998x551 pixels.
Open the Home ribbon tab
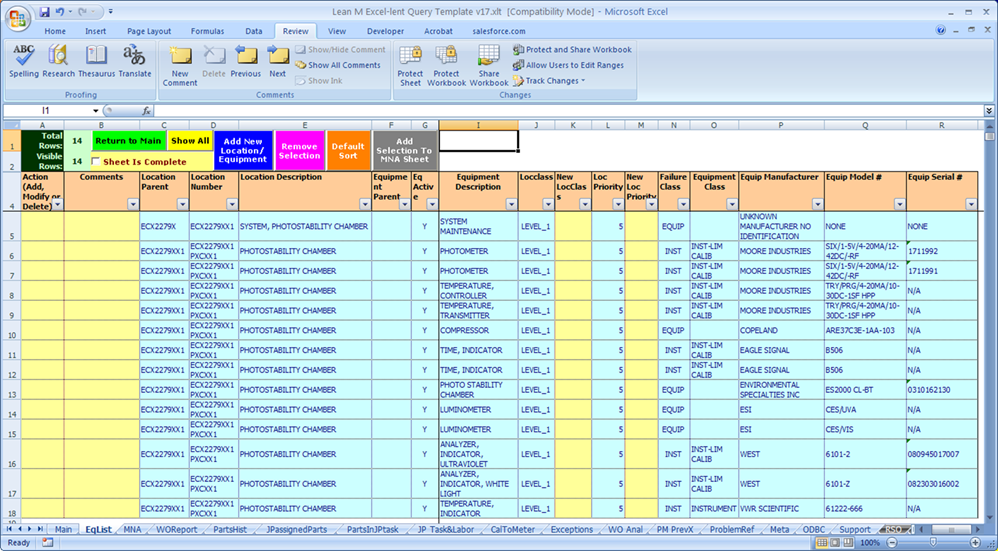[x=55, y=31]
